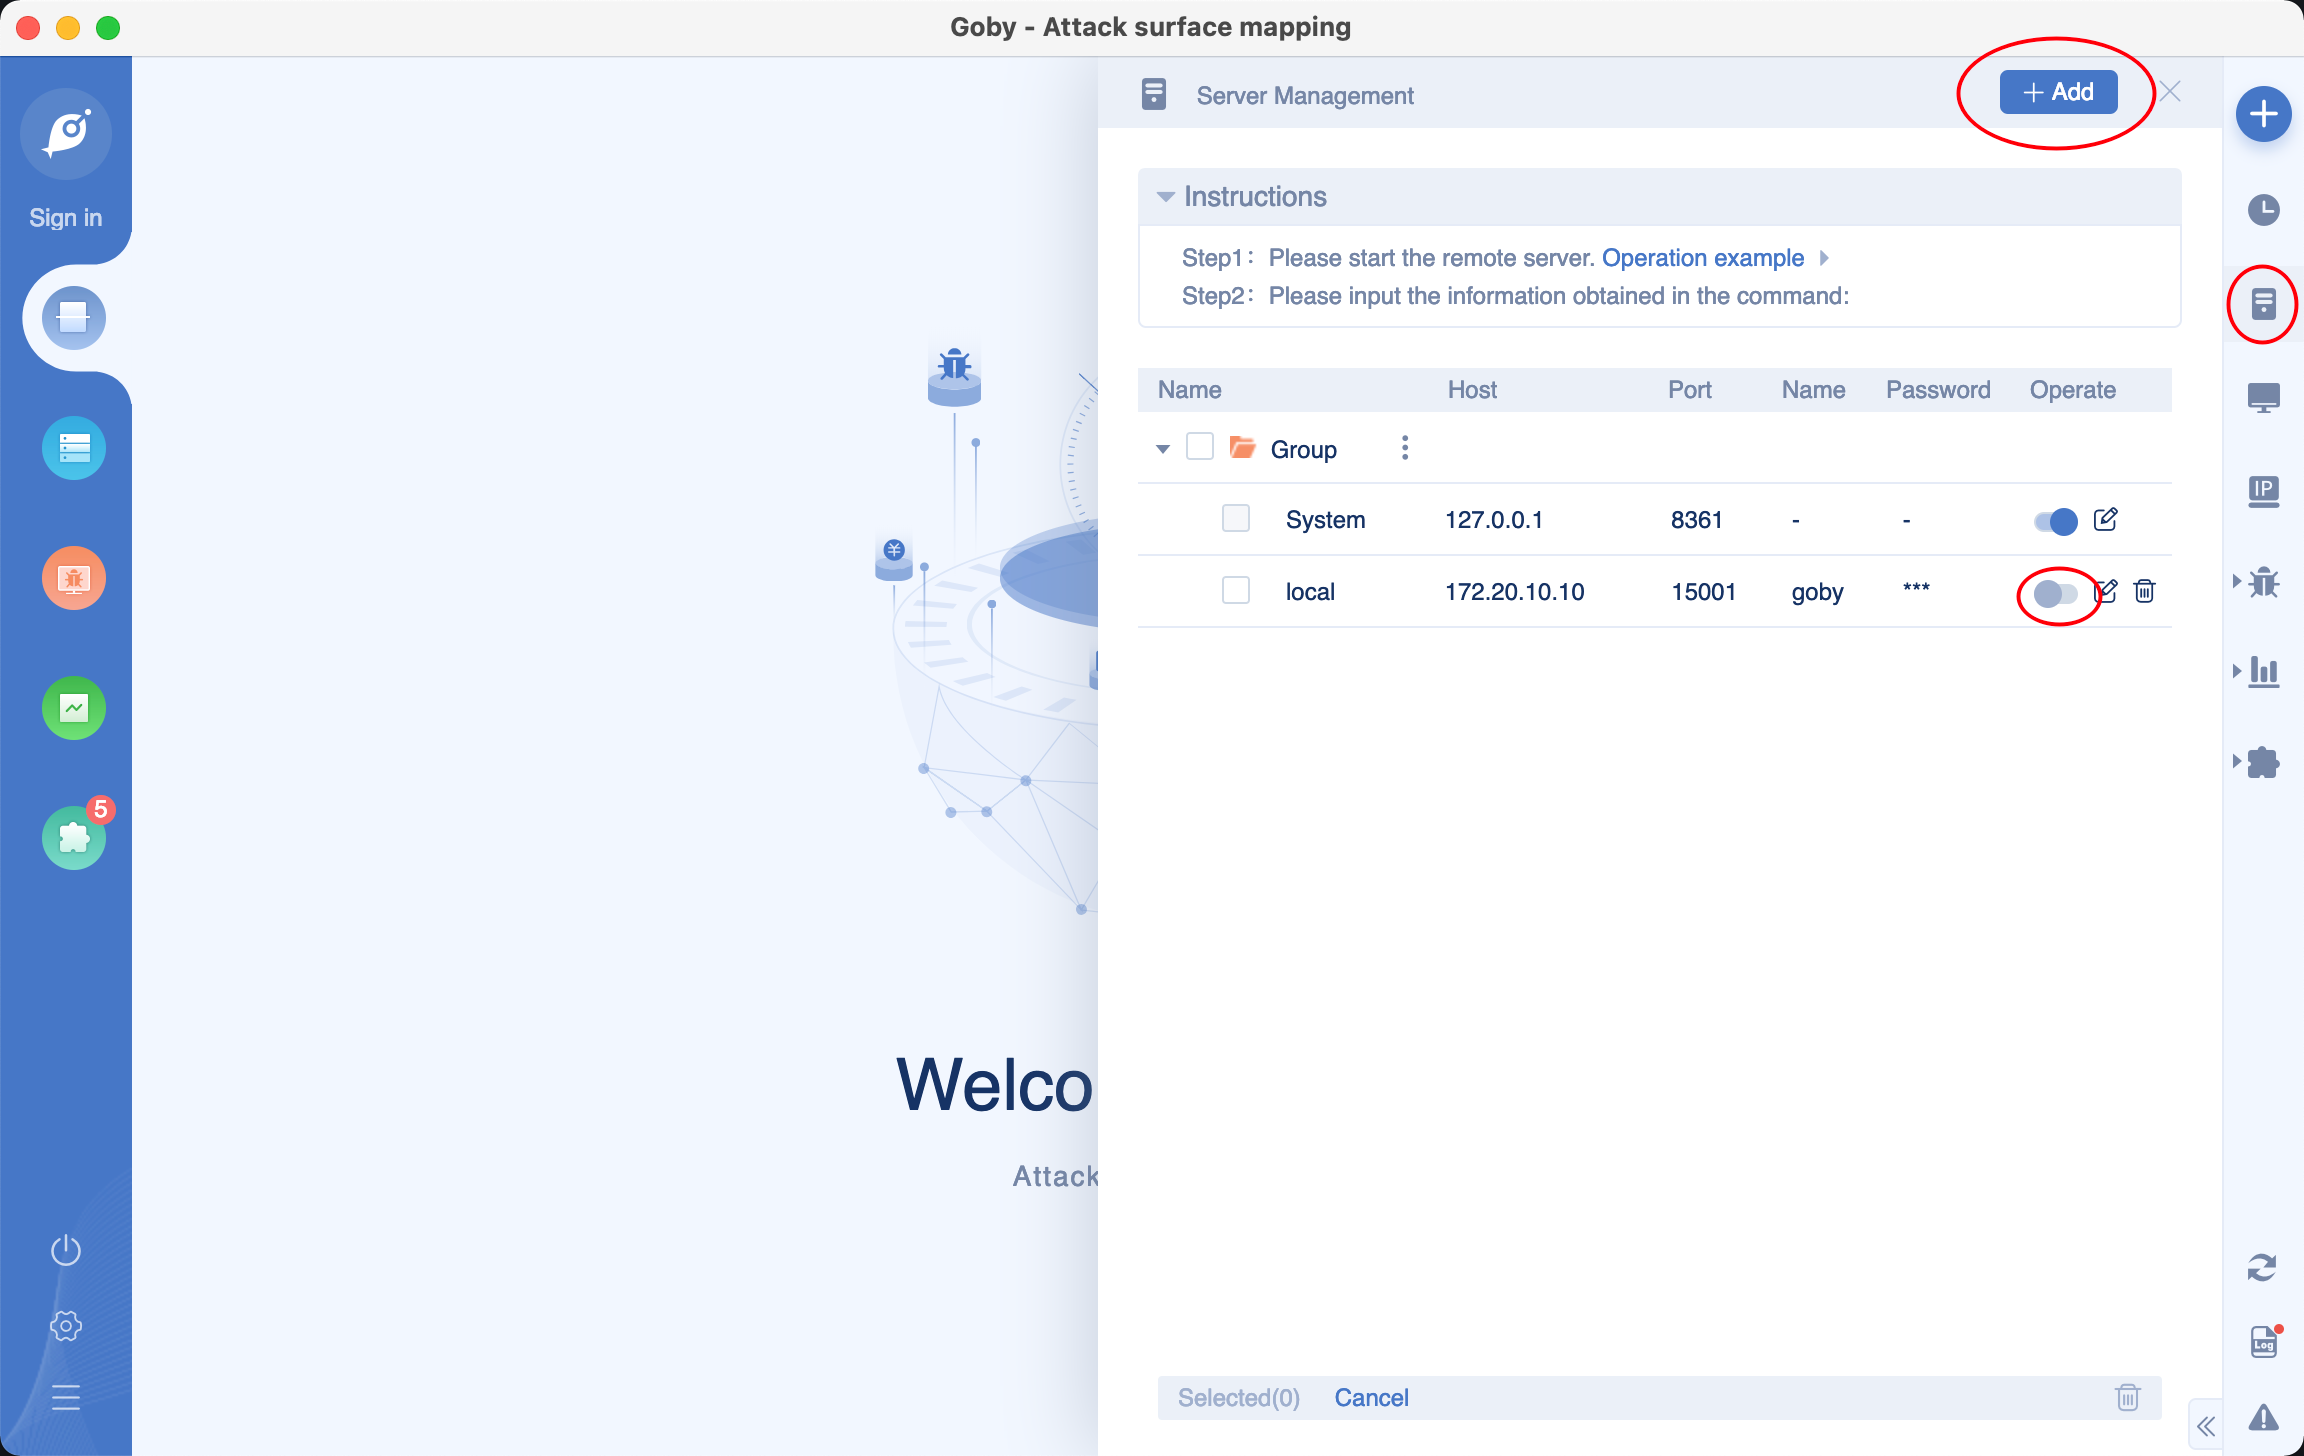The width and height of the screenshot is (2304, 1456).
Task: Click the refresh sync icon on right rail
Action: (x=2262, y=1268)
